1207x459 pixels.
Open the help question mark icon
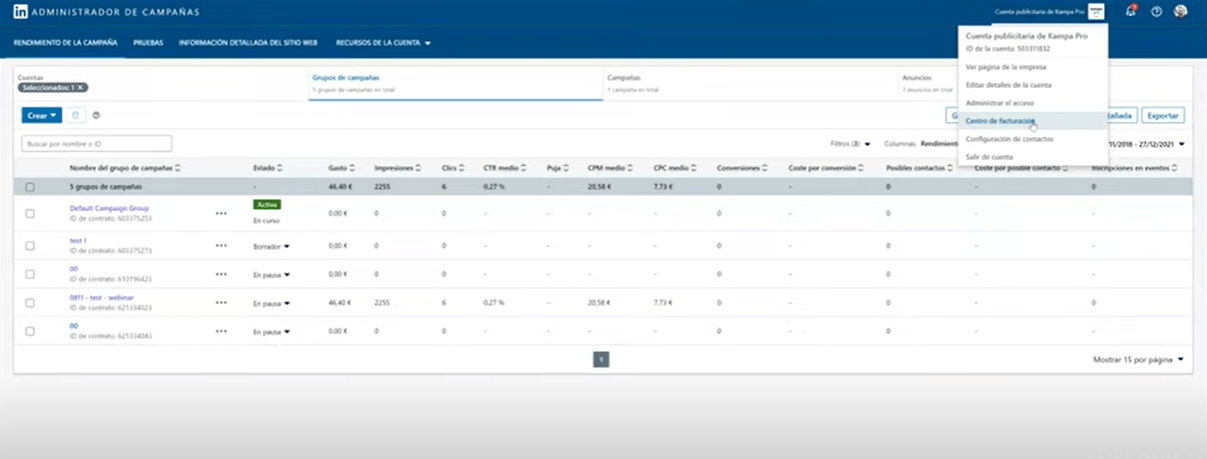click(x=1156, y=12)
